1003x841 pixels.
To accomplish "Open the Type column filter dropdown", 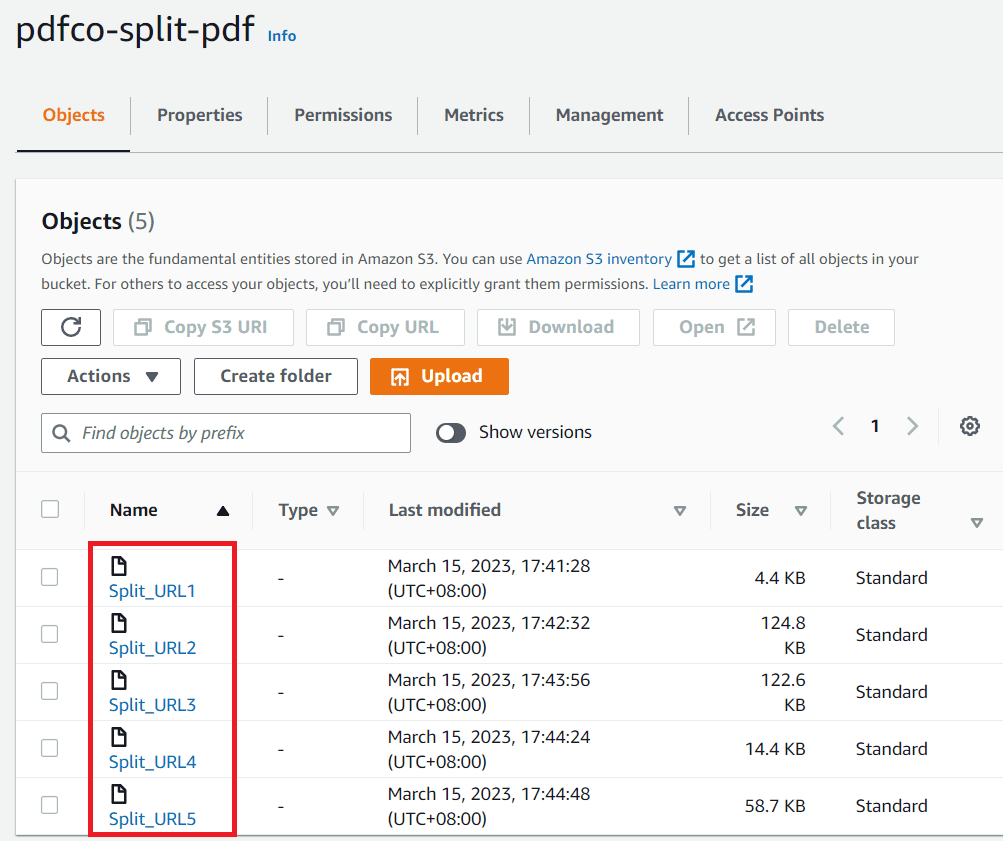I will tap(333, 510).
